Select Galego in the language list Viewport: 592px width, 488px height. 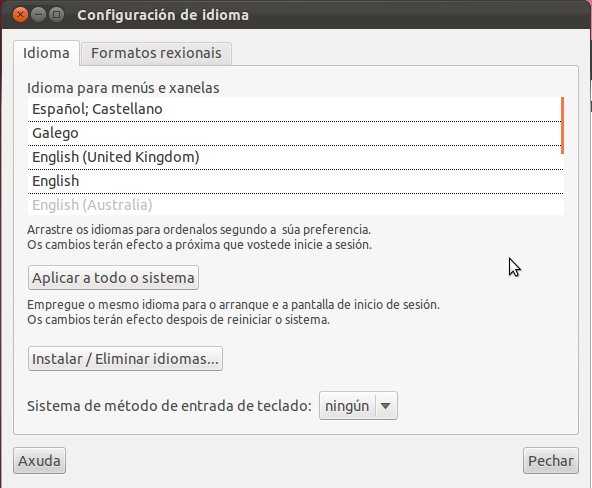(x=294, y=133)
